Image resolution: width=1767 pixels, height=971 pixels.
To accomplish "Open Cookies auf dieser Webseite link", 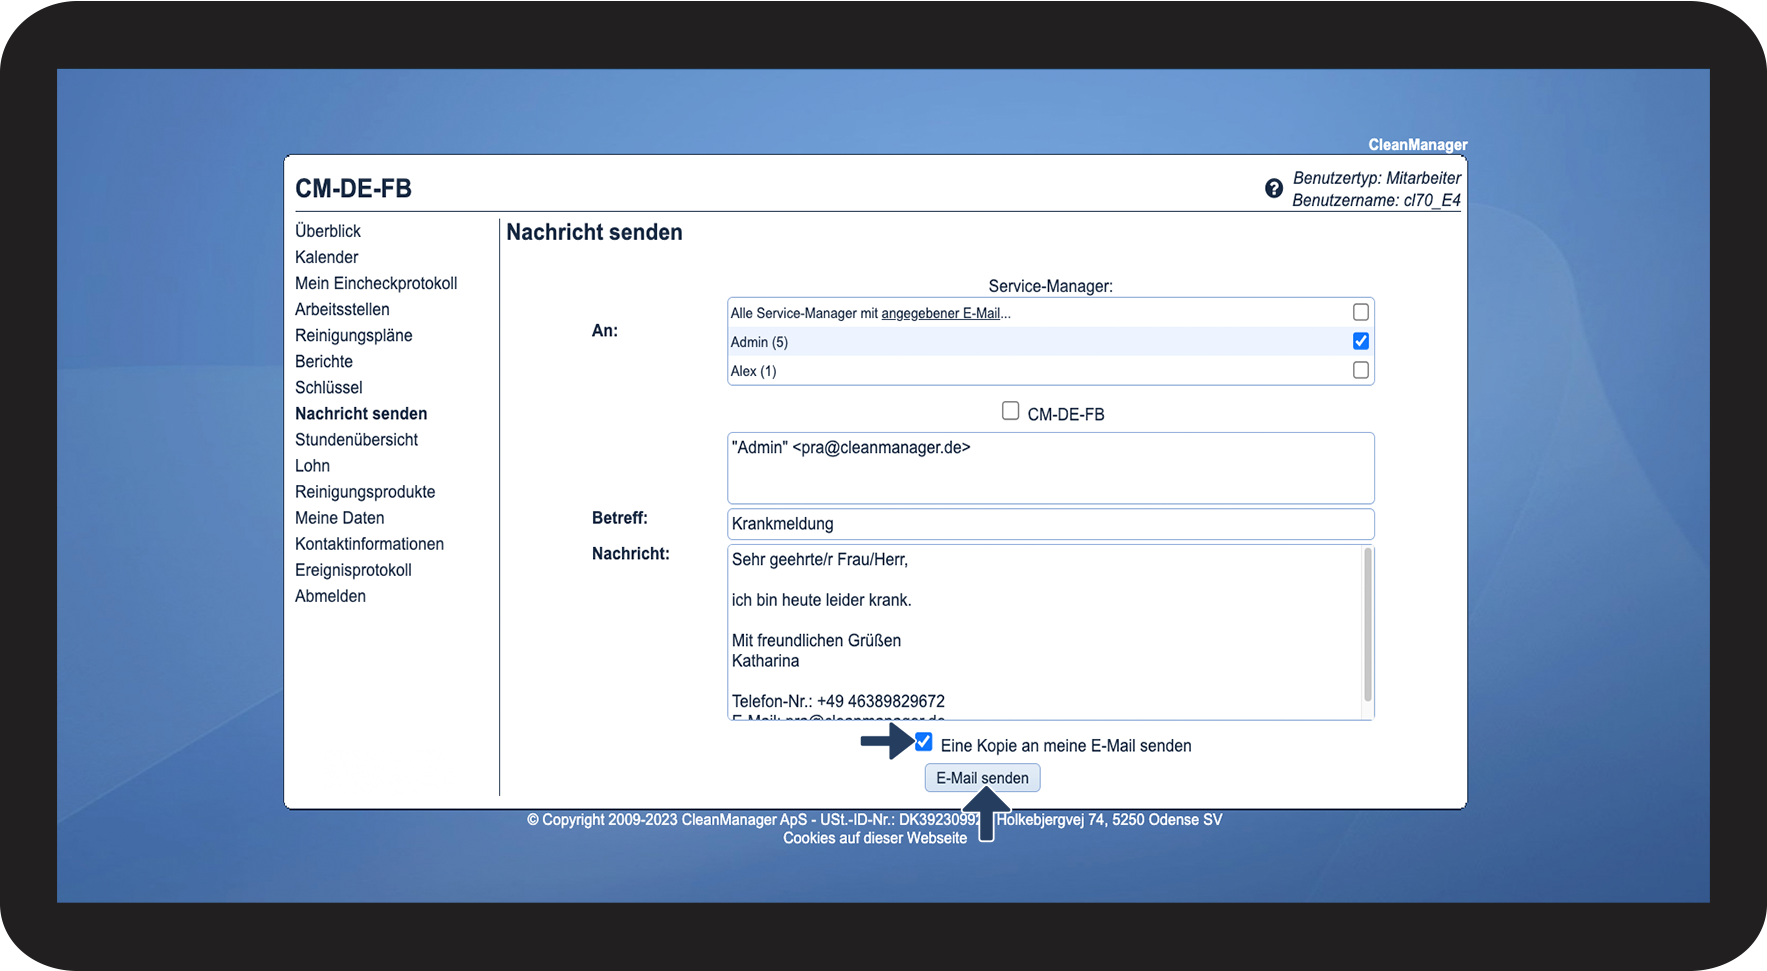I will click(874, 838).
